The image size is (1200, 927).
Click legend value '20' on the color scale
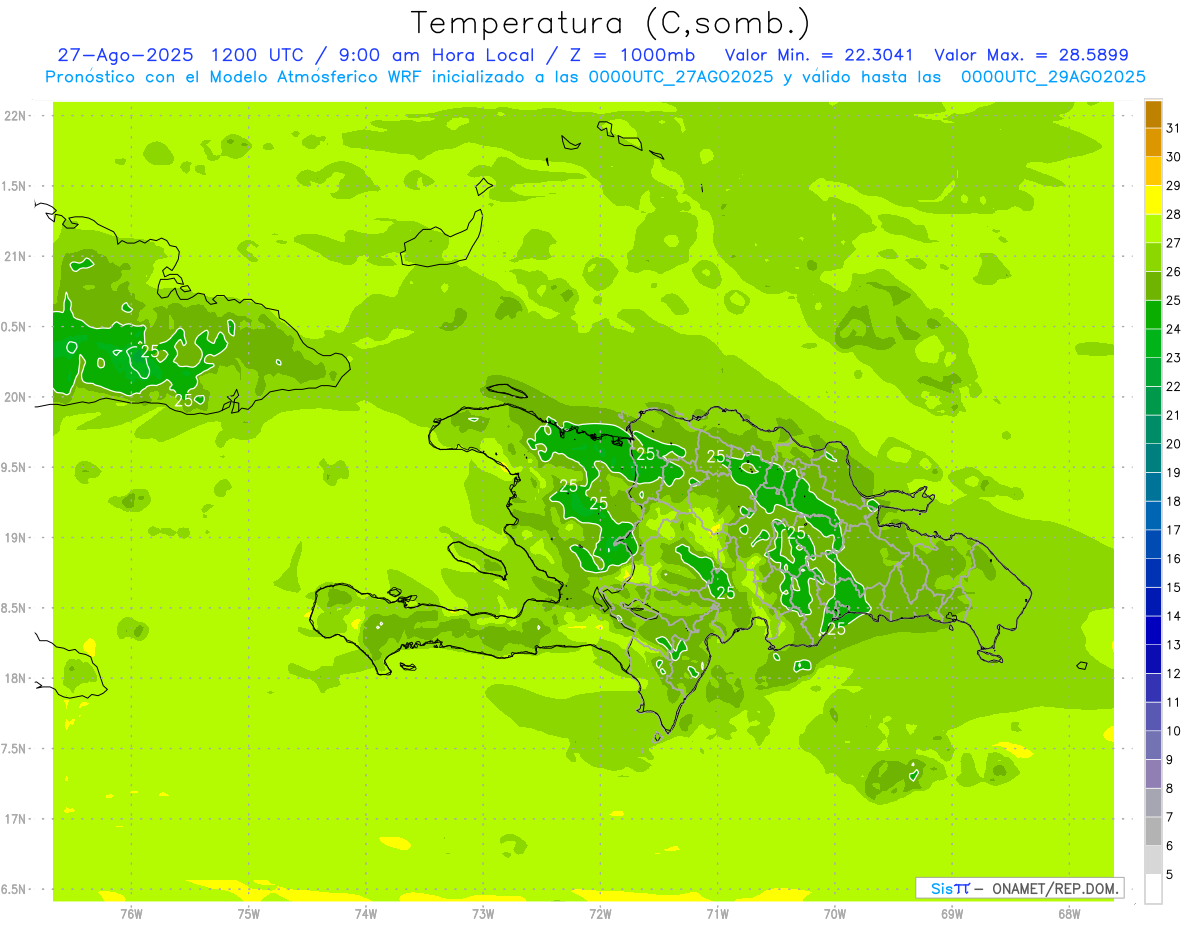pos(1174,444)
